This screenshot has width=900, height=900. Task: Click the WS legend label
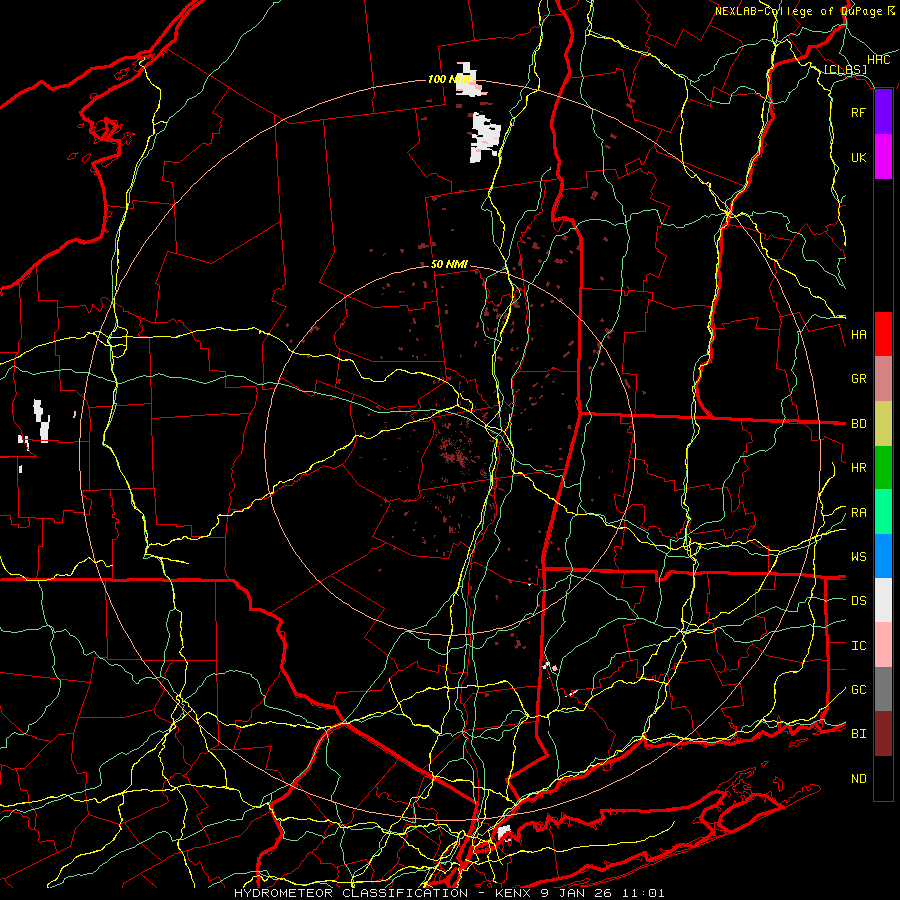[859, 556]
